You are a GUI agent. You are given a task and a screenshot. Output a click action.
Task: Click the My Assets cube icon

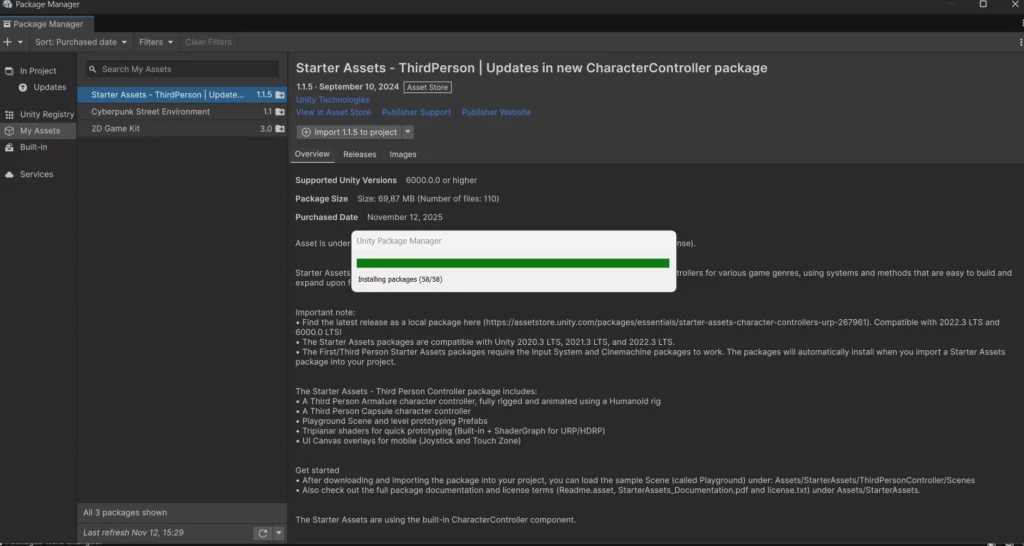(x=9, y=131)
